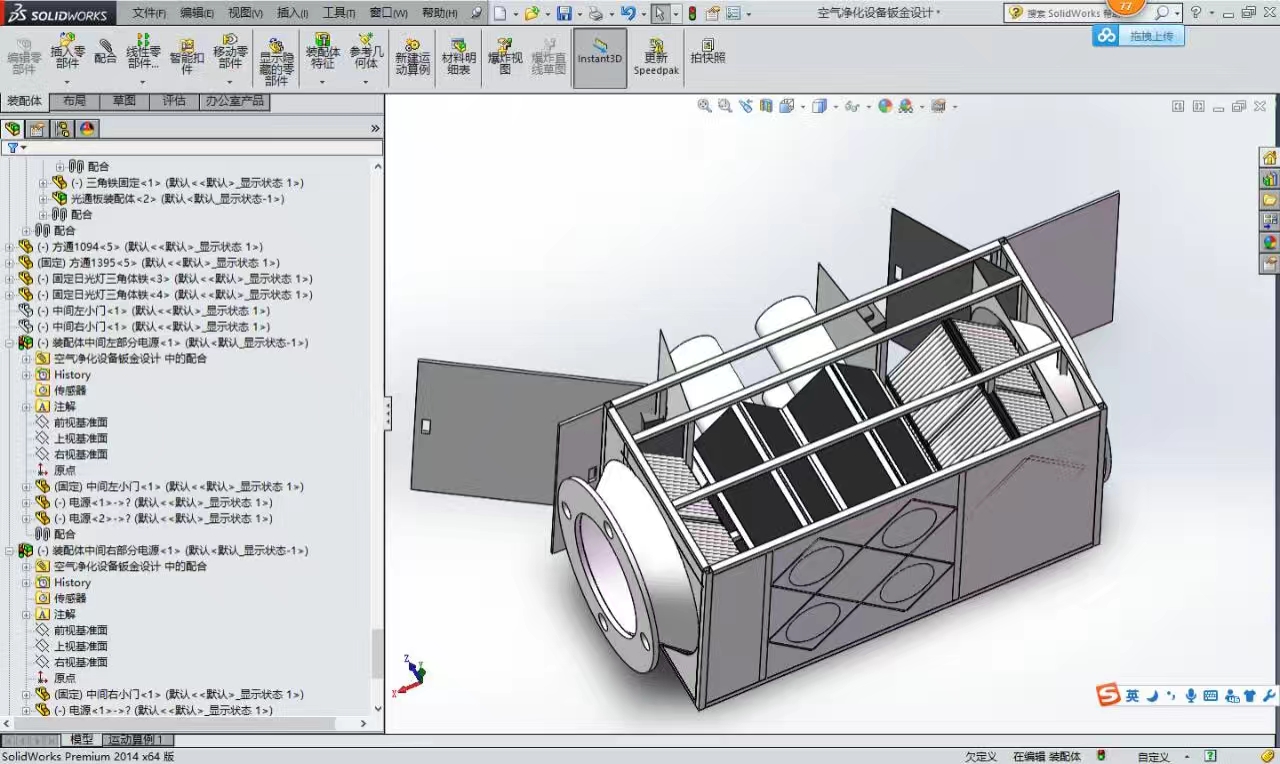Click Edit Appearance color ball icon

885,105
